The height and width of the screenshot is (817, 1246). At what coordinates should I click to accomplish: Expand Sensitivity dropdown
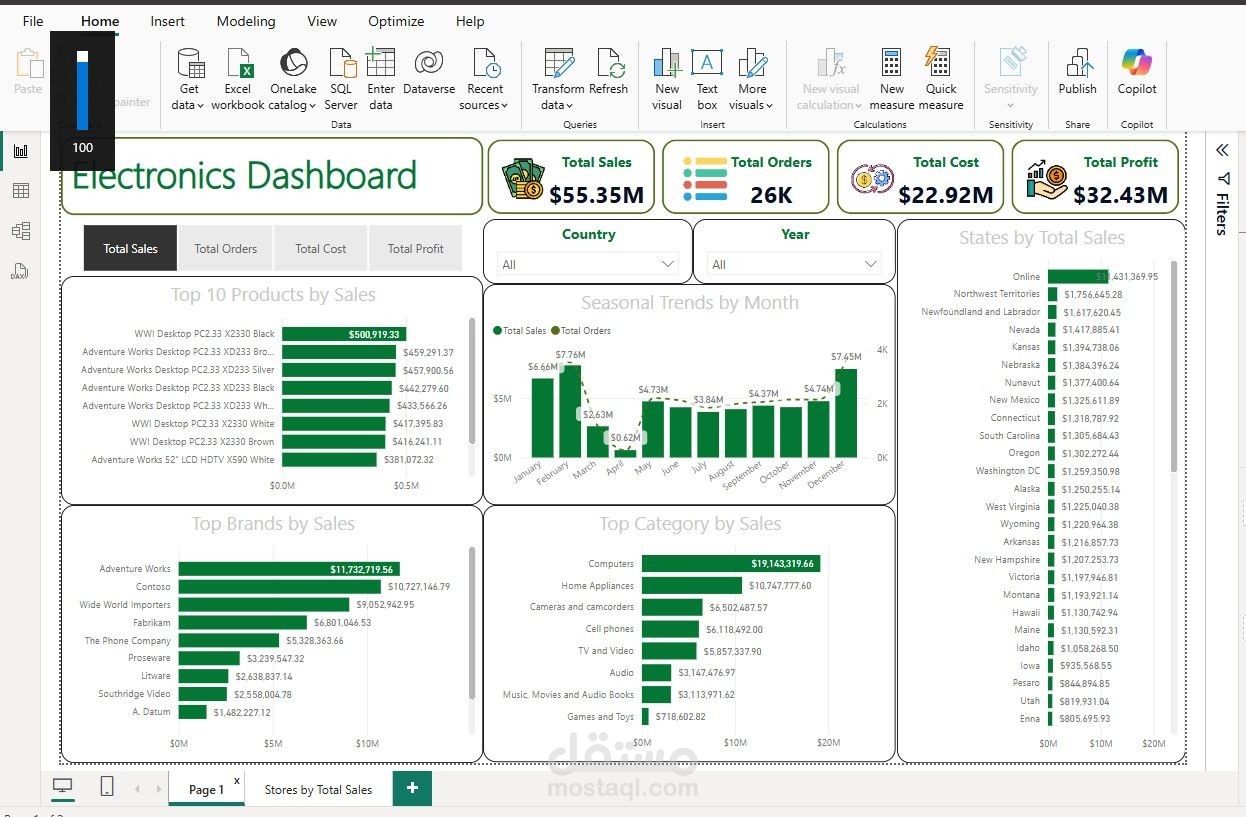[1011, 105]
